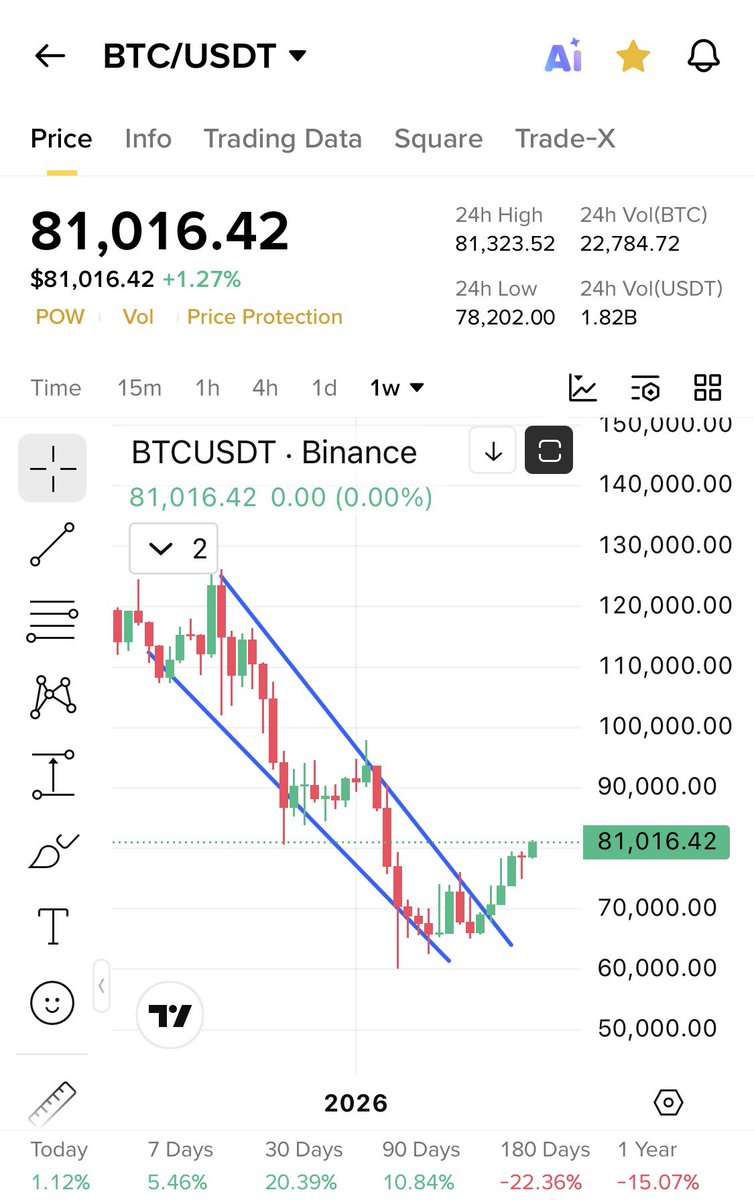
Task: Select the 90 Days performance 10.84%
Action: [x=421, y=1165]
